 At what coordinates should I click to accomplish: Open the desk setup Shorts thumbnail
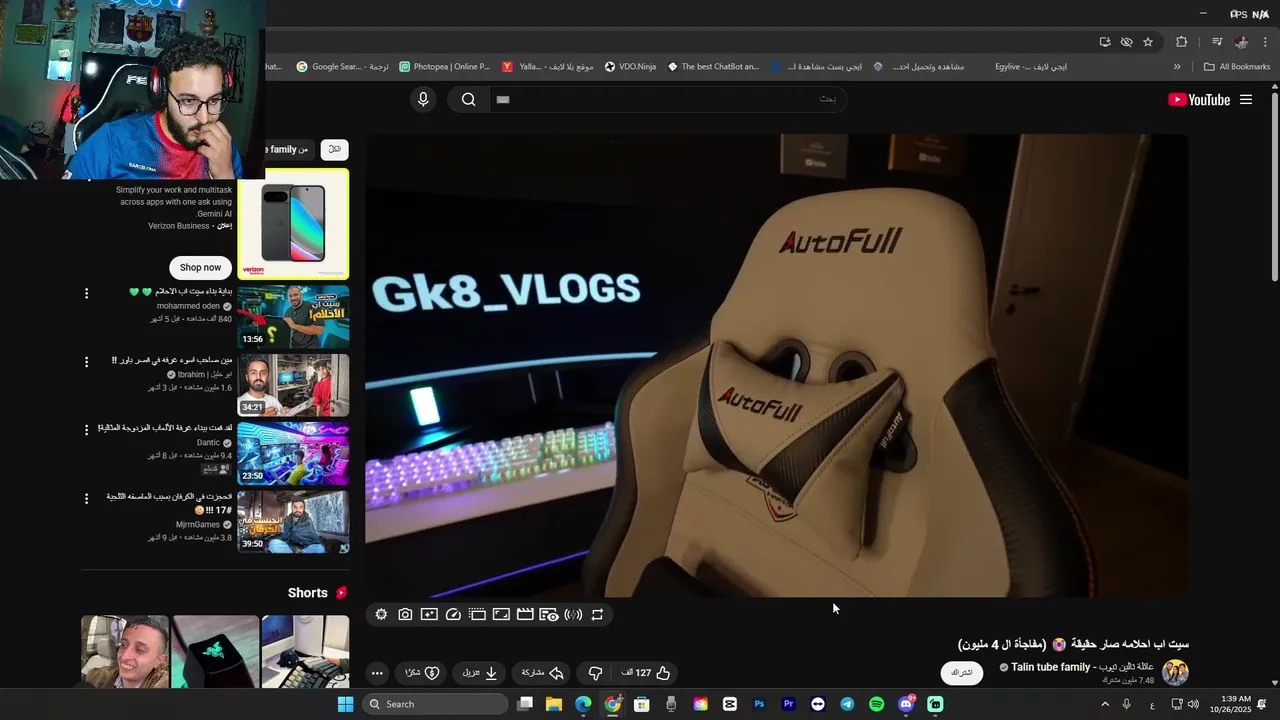[305, 652]
